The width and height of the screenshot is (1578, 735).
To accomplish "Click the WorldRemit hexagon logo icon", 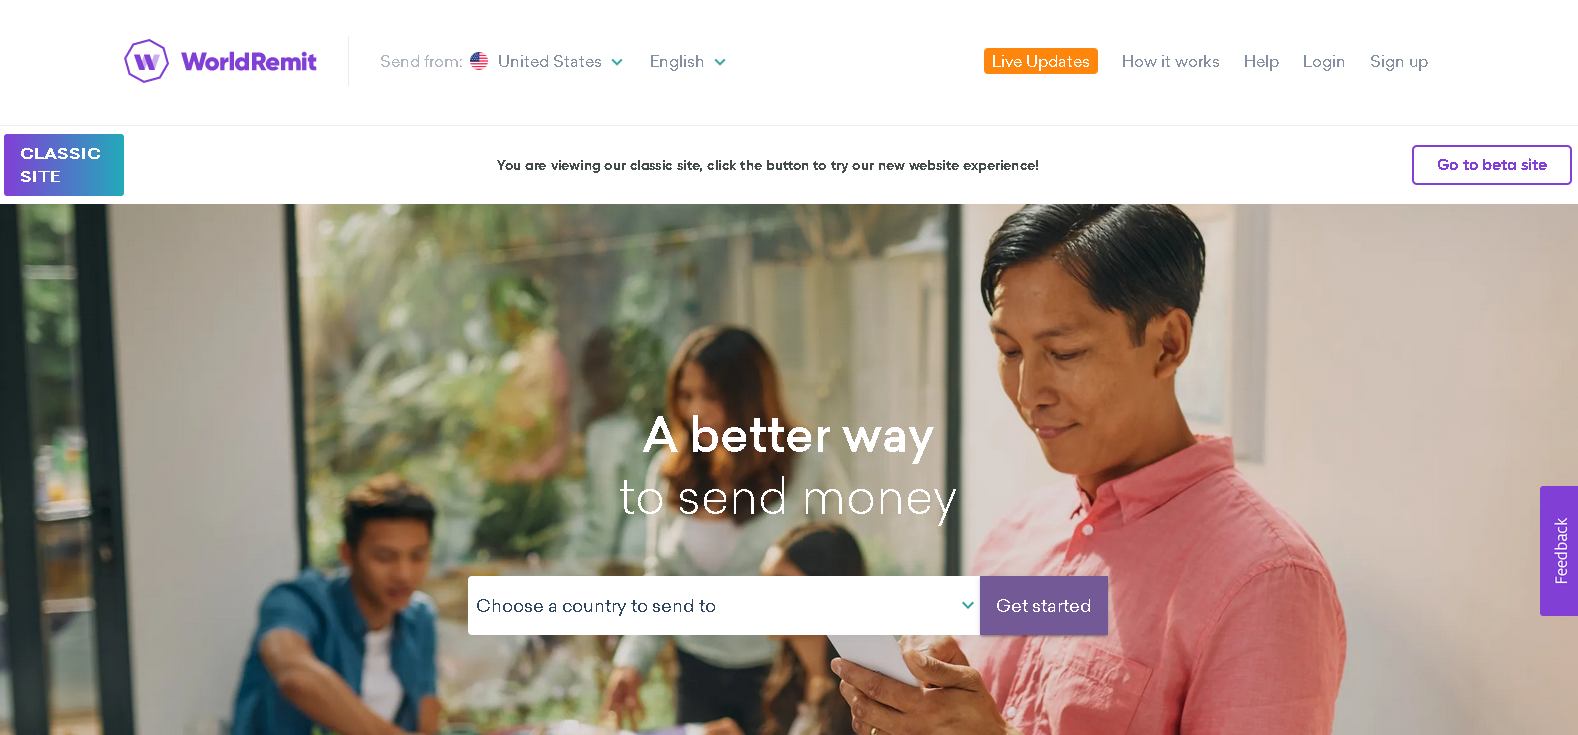I will click(146, 61).
